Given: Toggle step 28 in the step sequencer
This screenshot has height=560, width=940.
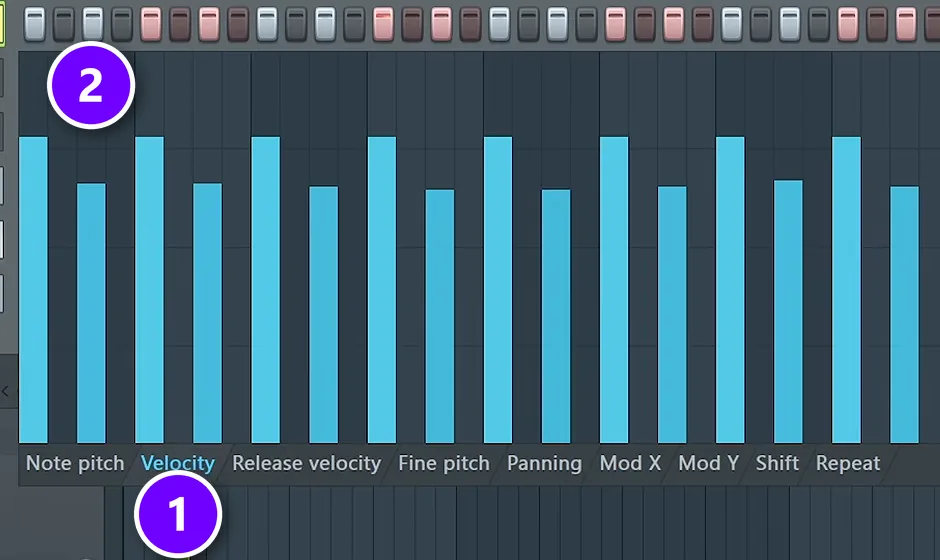Looking at the screenshot, I should (x=820, y=25).
